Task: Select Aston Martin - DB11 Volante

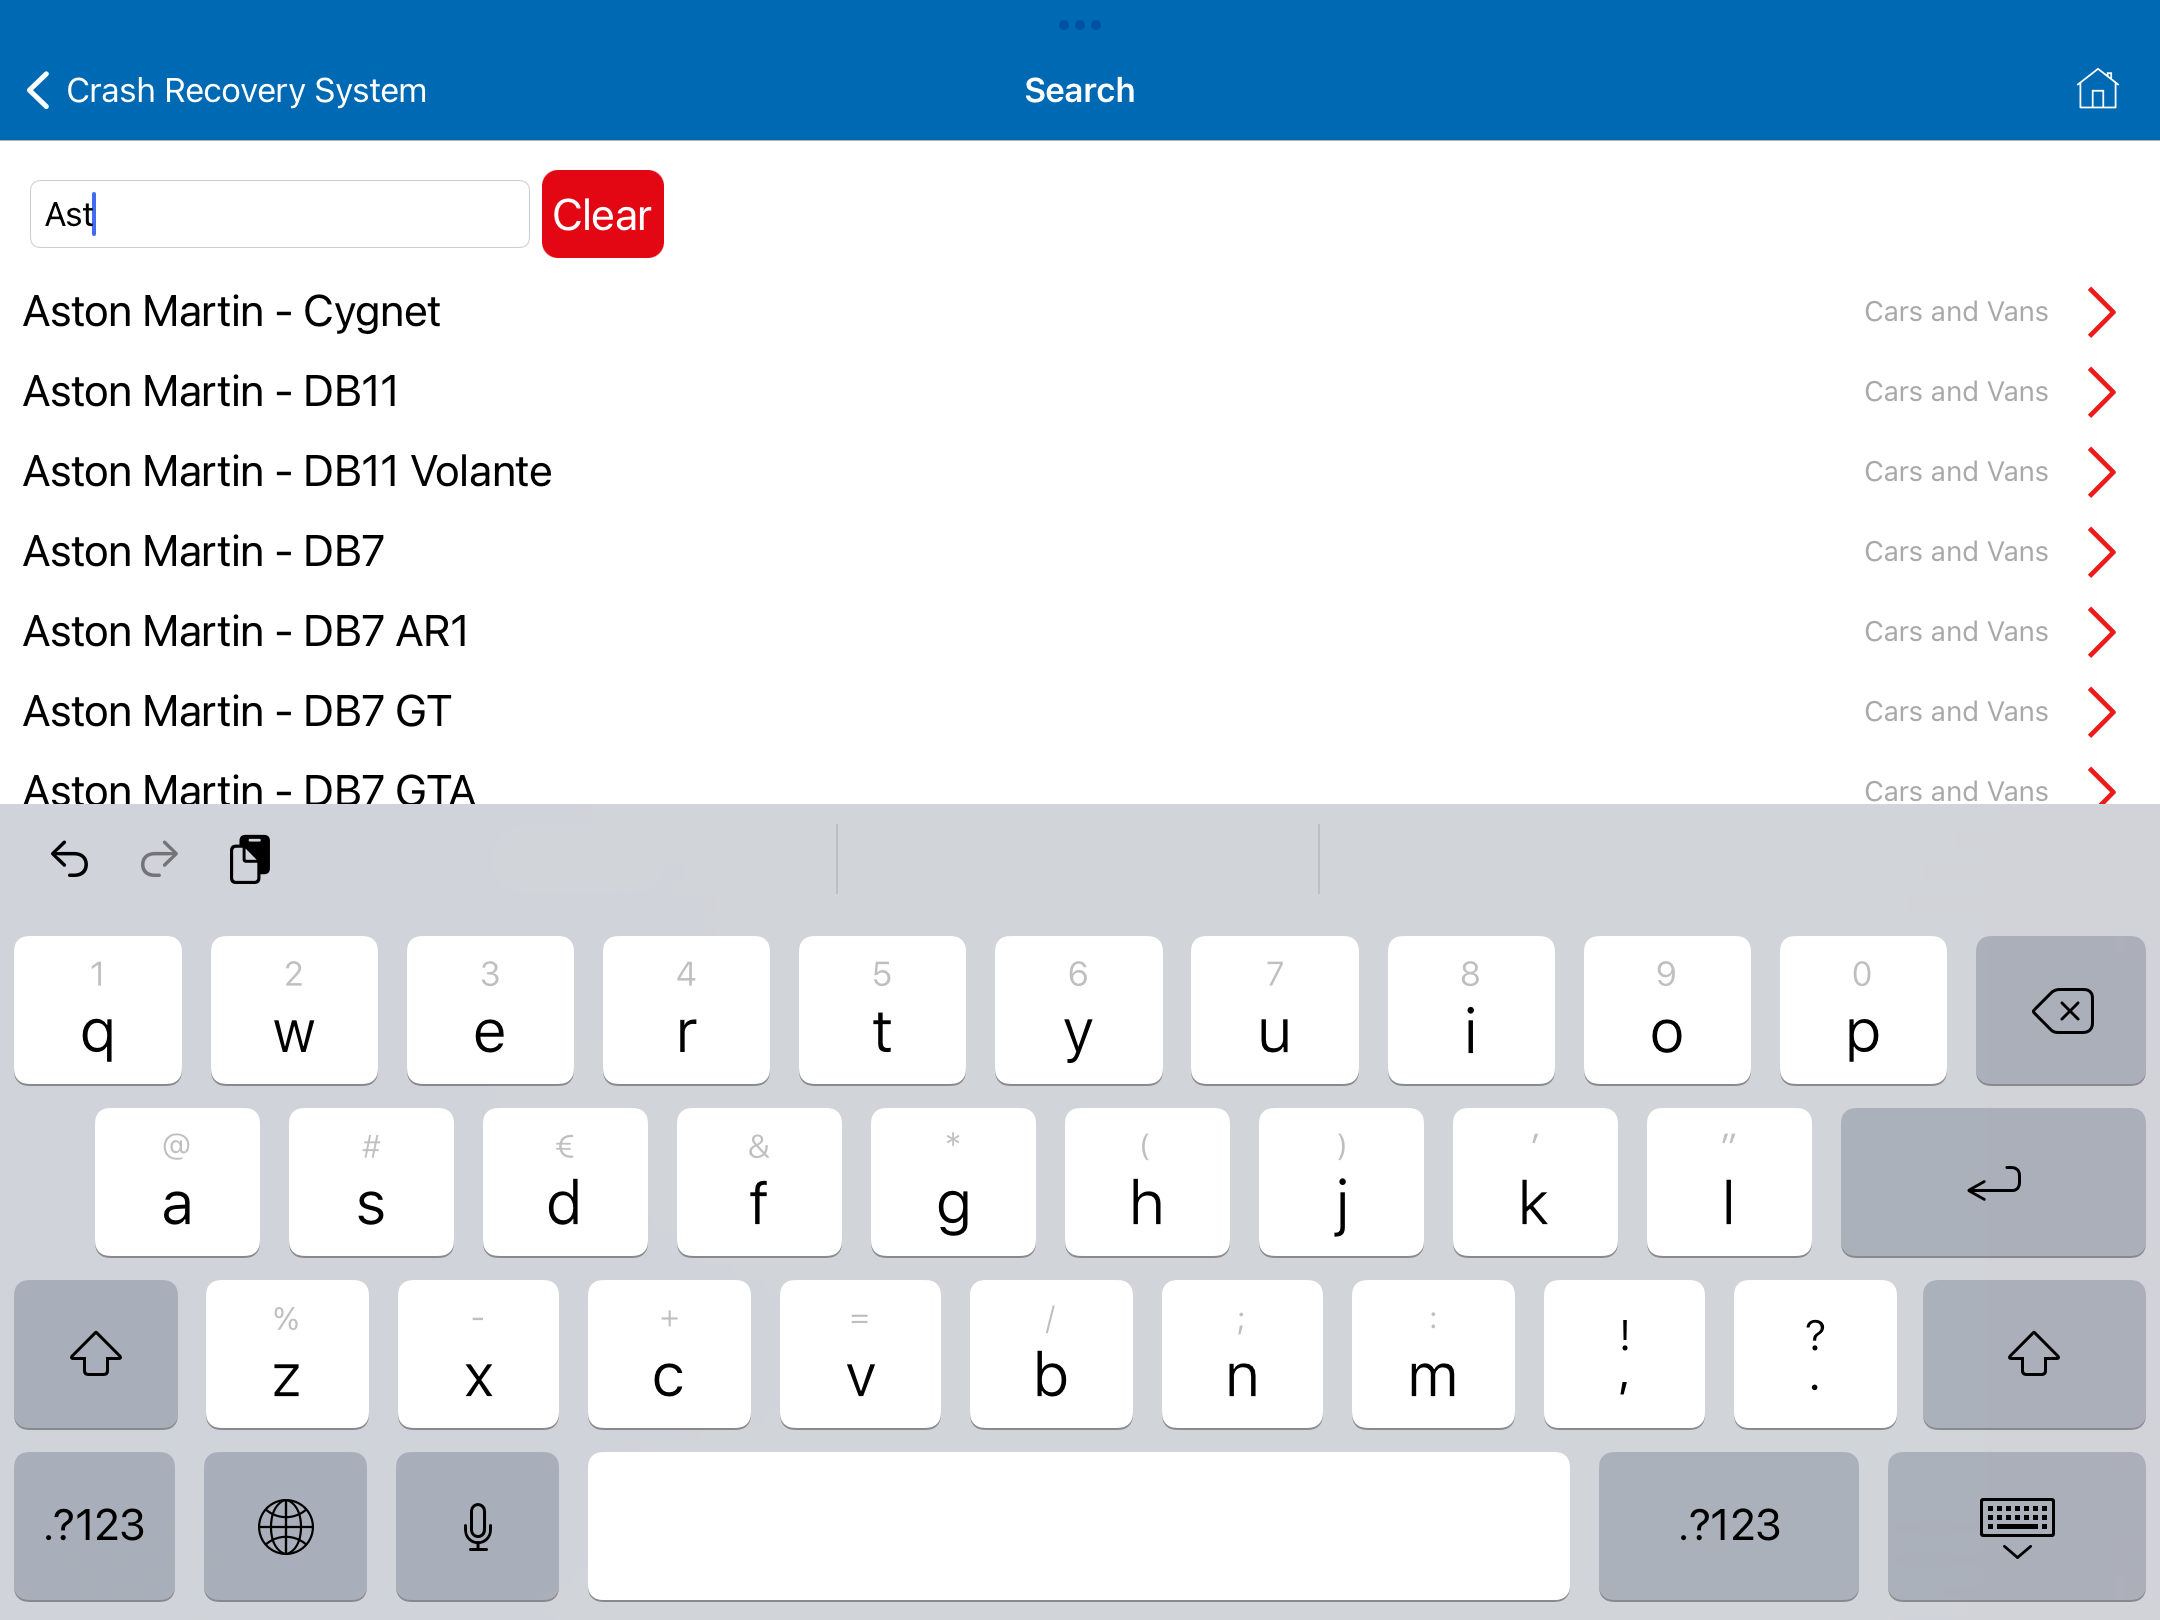Action: pyautogui.click(x=1080, y=472)
